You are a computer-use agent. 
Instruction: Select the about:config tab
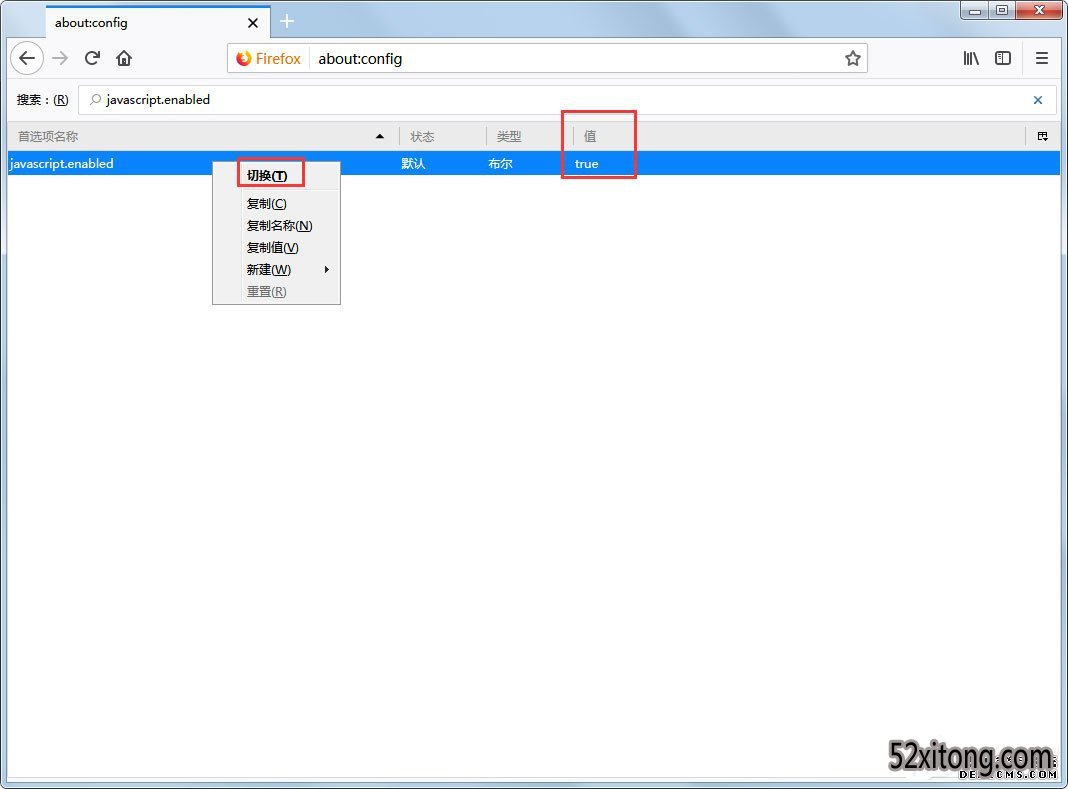pos(158,22)
